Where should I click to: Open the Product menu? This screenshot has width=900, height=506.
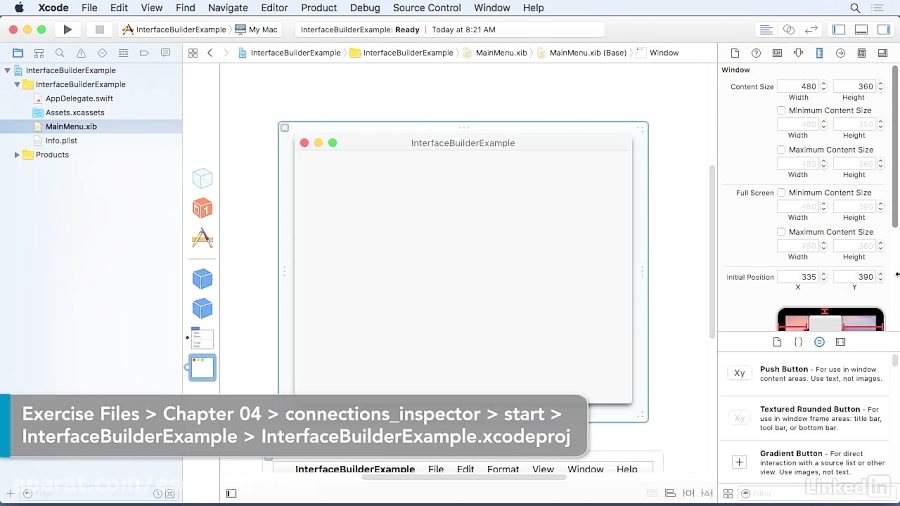[319, 7]
